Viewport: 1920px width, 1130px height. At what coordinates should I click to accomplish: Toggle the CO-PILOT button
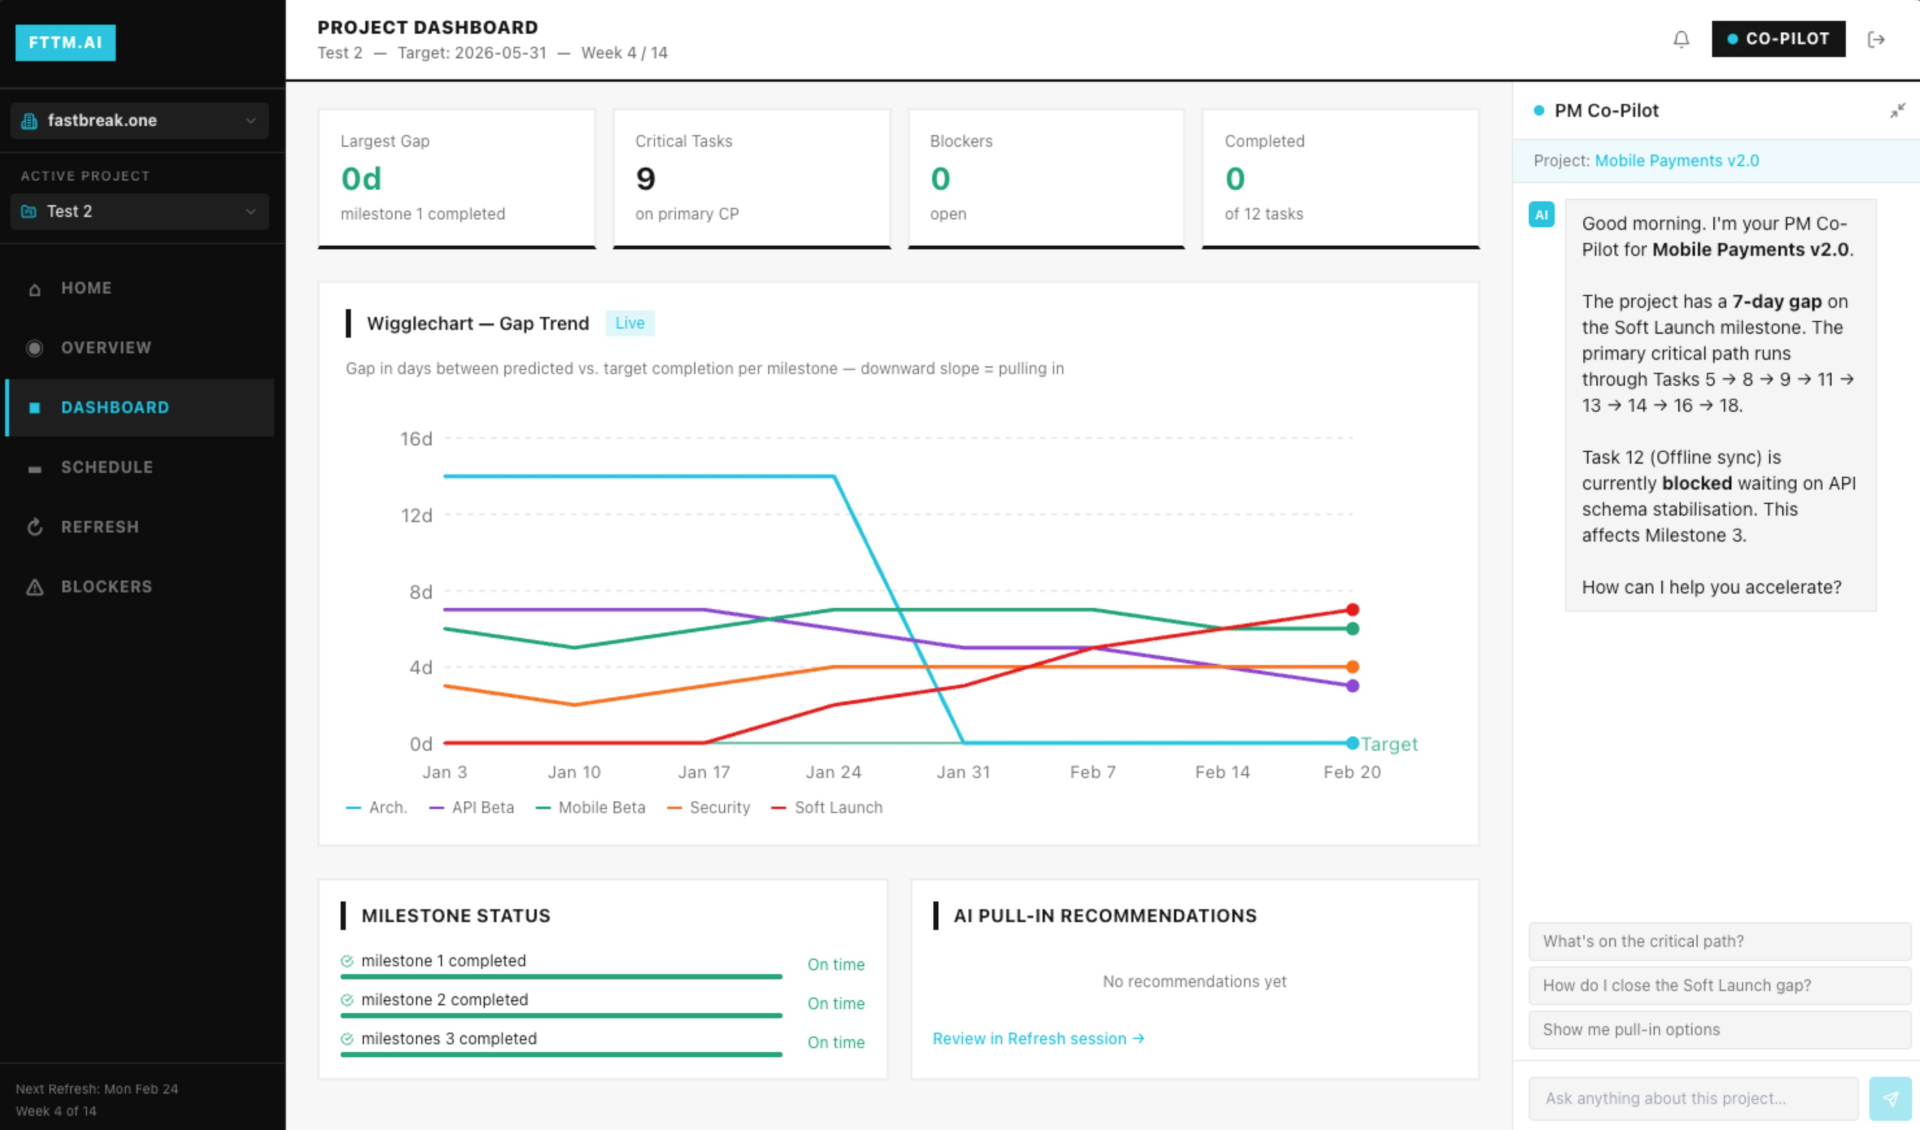click(x=1778, y=39)
